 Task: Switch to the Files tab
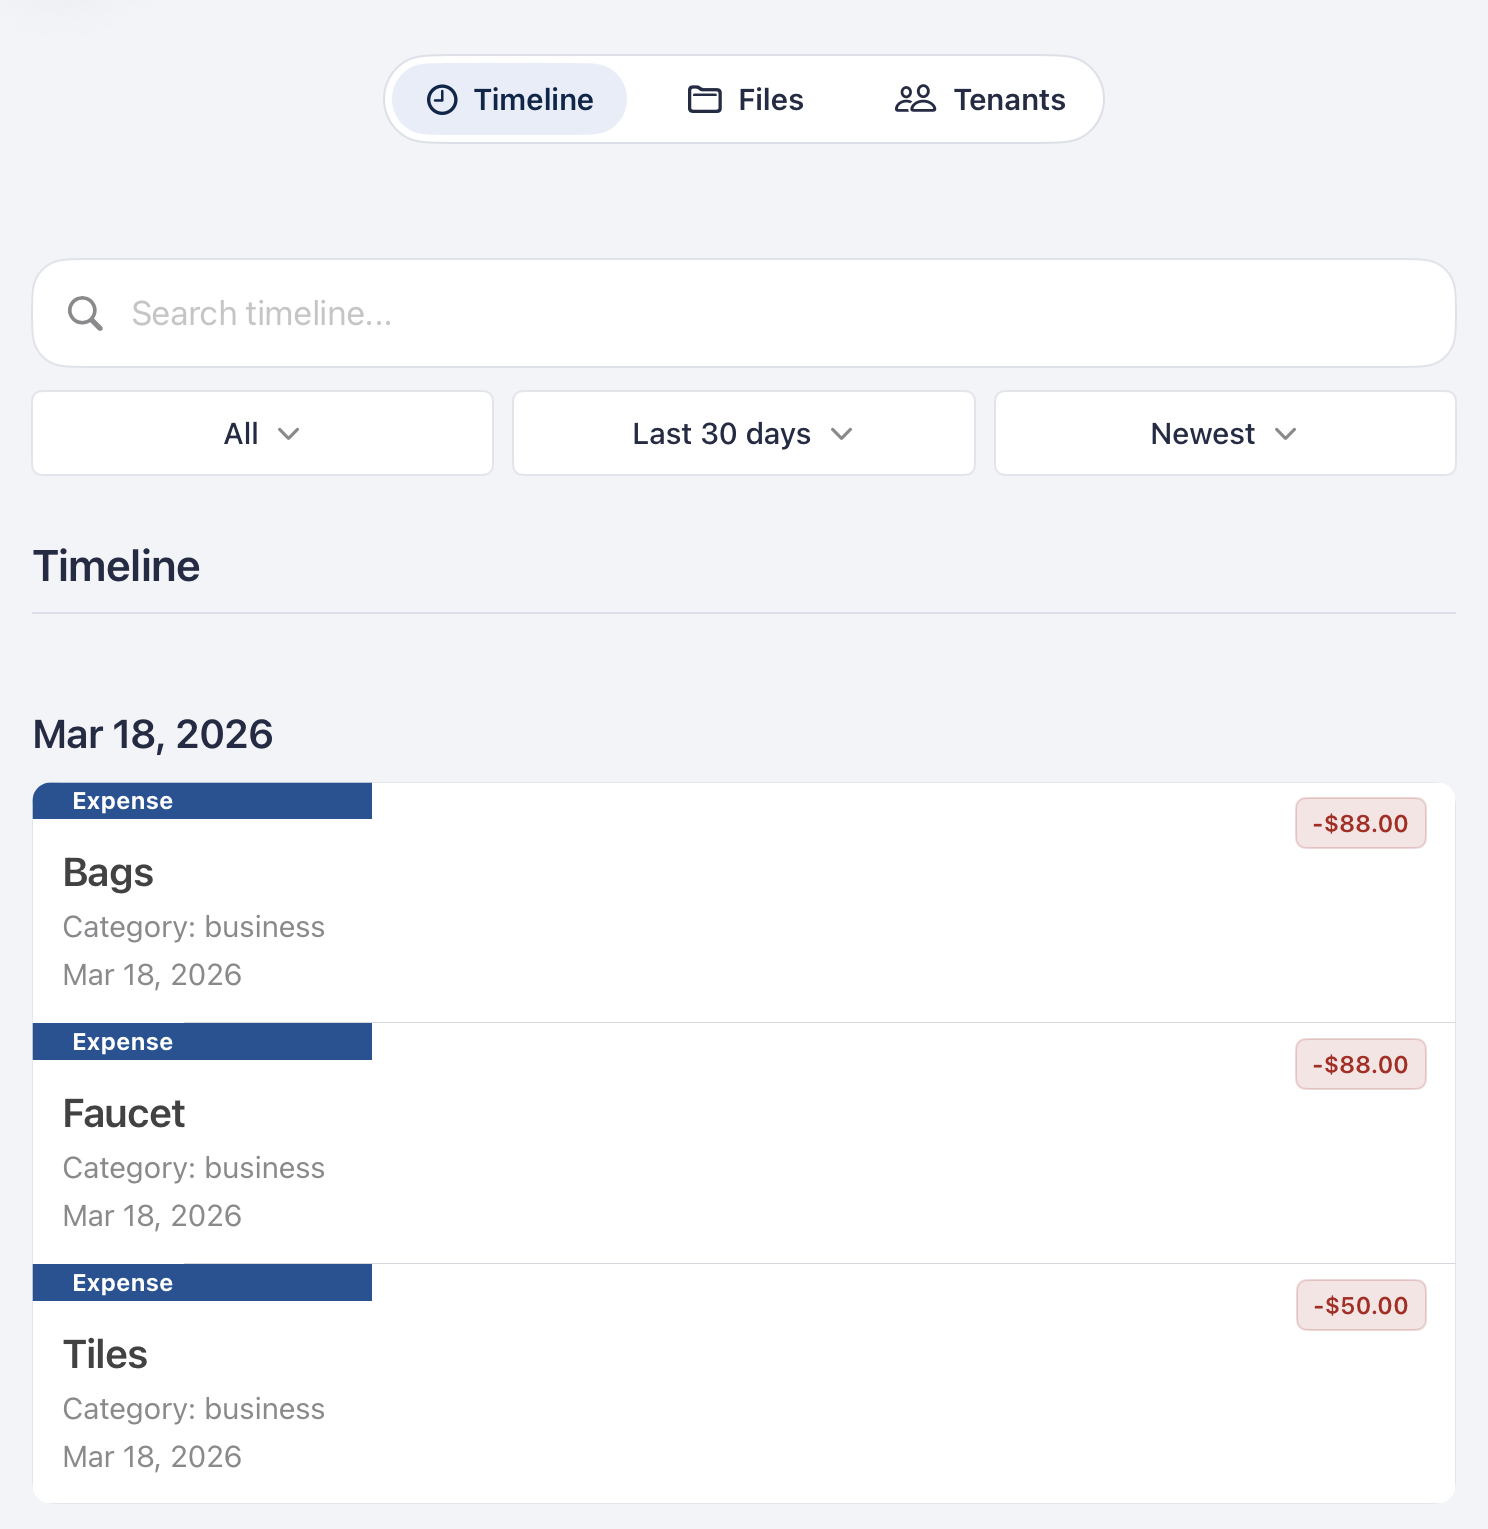point(745,99)
